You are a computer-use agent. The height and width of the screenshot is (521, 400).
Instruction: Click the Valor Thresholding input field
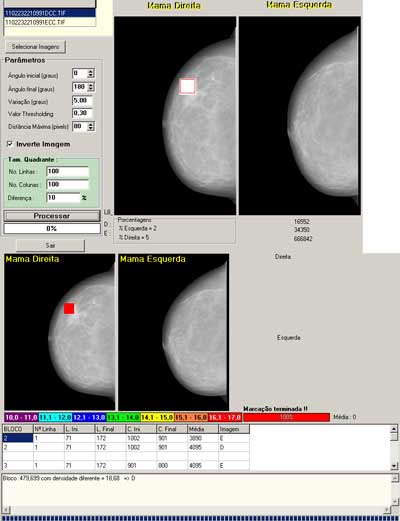(82, 113)
